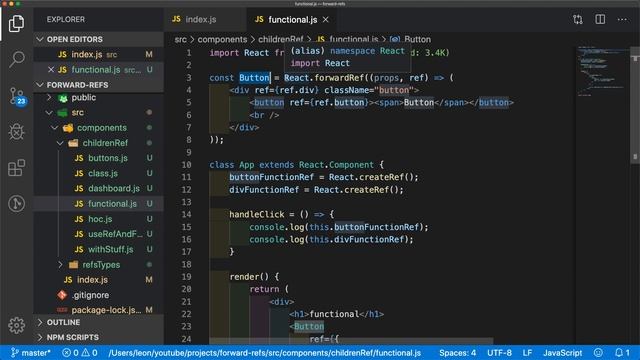This screenshot has width=640, height=360.
Task: Click the file path in status bar
Action: pos(264,353)
